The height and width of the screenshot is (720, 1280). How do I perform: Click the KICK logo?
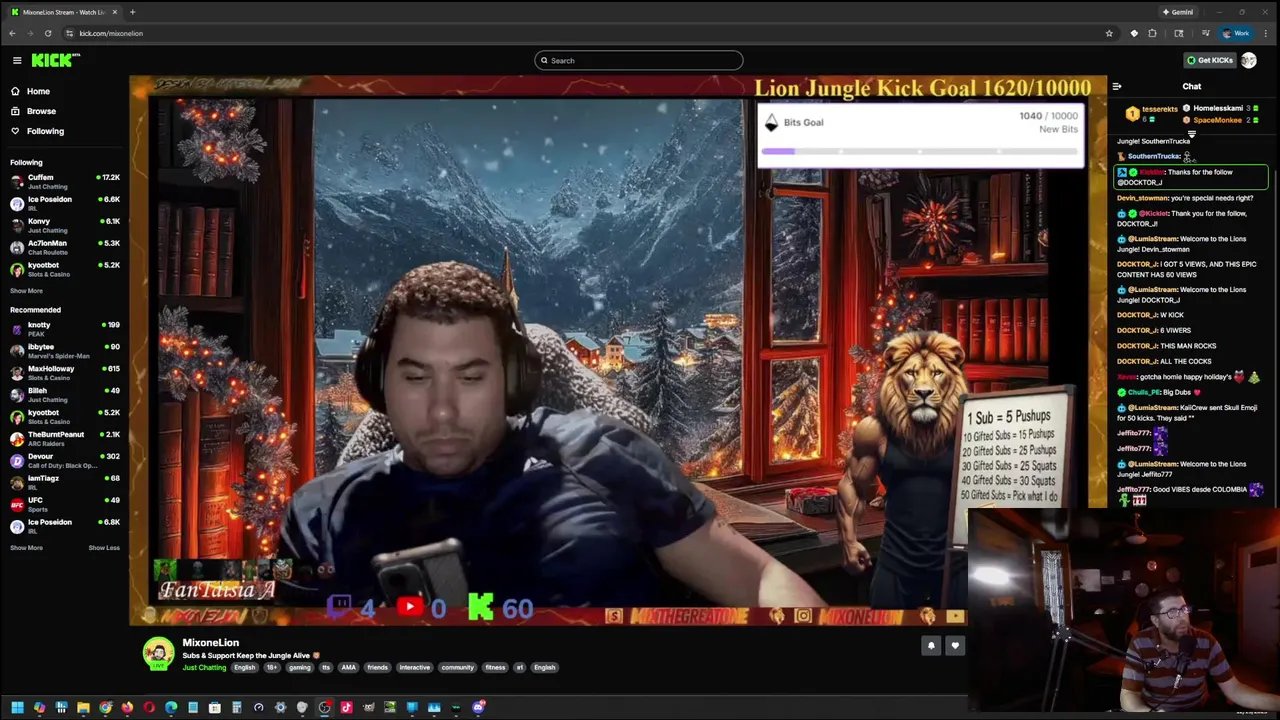click(55, 60)
